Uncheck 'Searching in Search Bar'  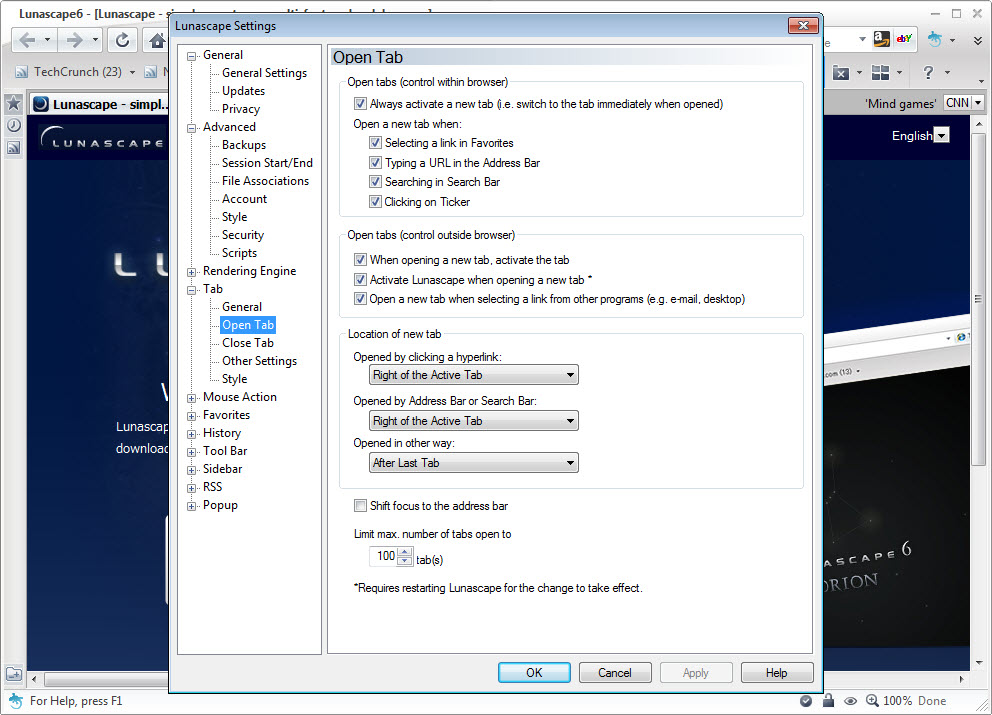coord(375,182)
